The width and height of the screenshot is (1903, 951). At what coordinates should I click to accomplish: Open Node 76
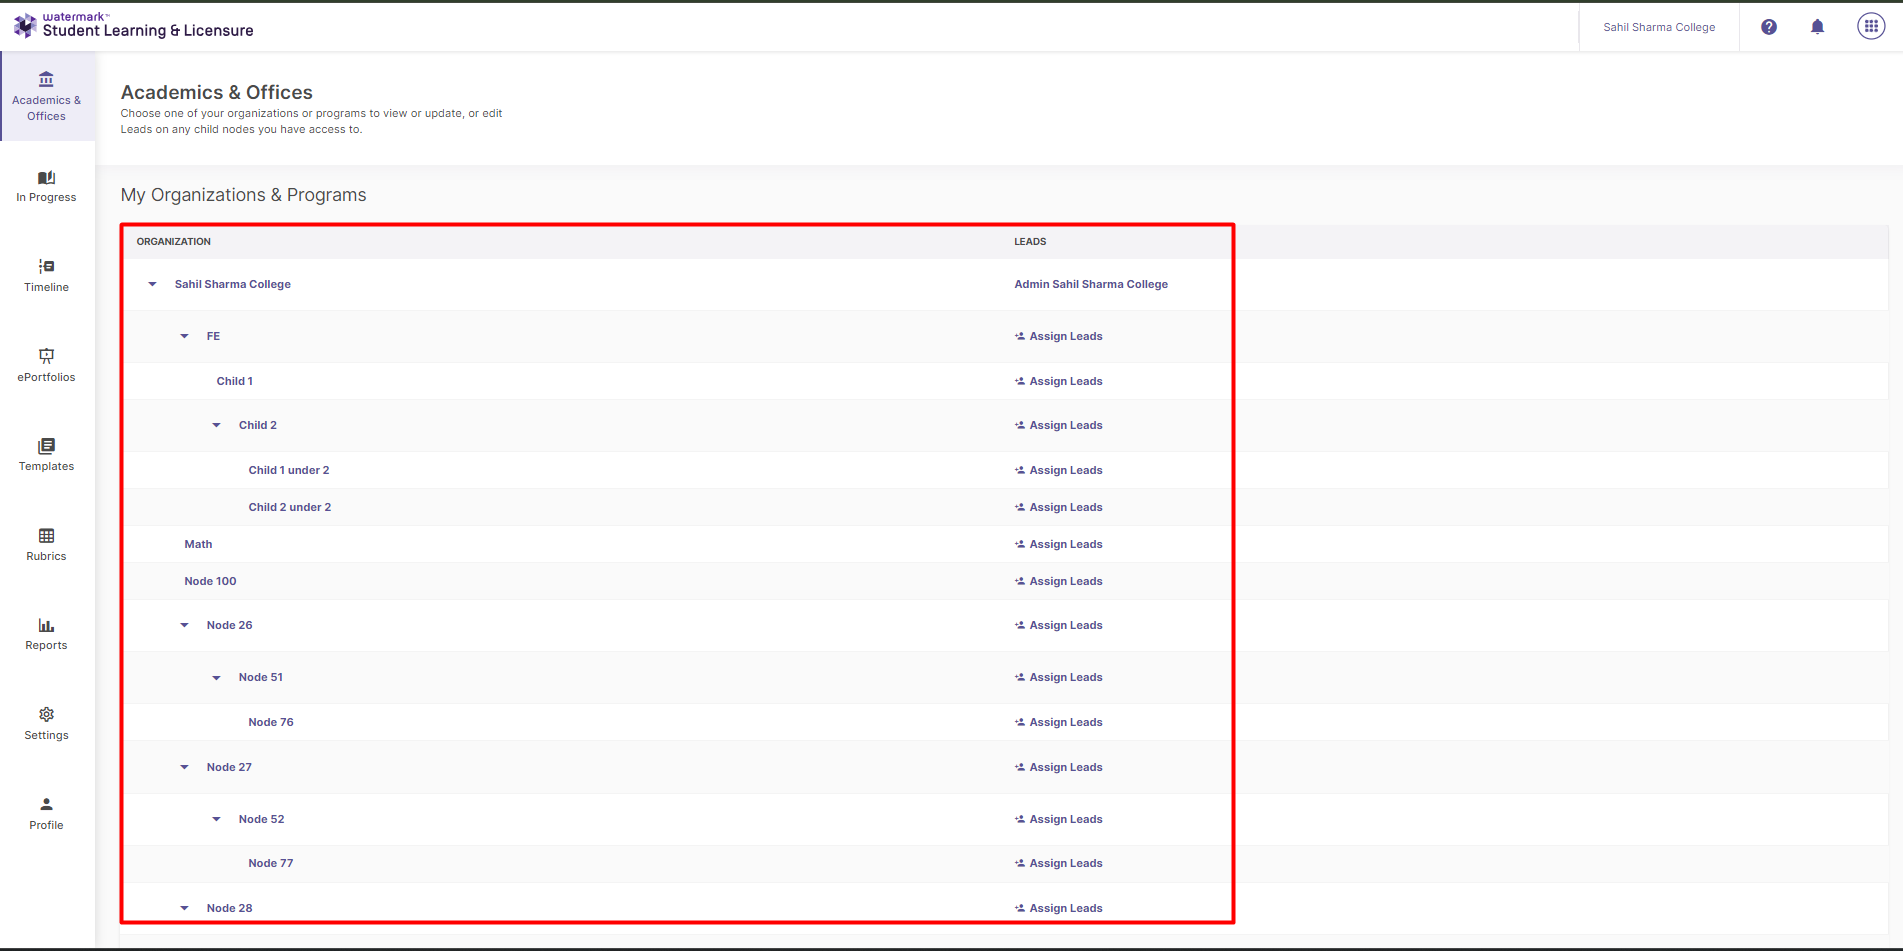(271, 722)
